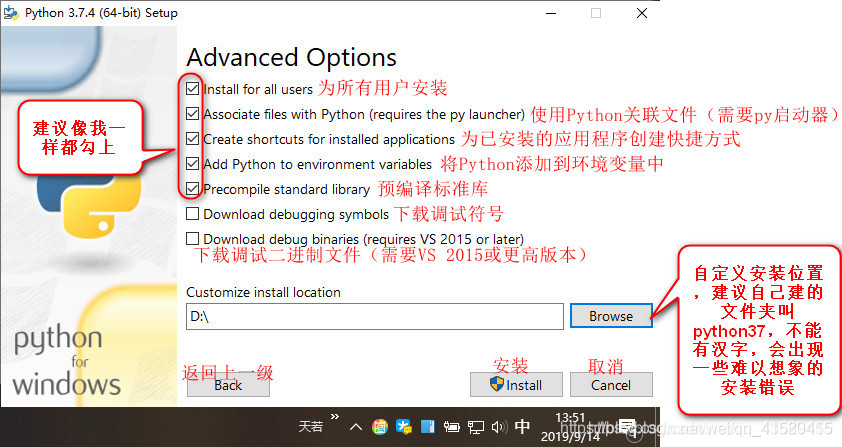Screen dimensions: 842x447
Task: Open the blue chat-bubble tray icon
Action: (x=403, y=427)
